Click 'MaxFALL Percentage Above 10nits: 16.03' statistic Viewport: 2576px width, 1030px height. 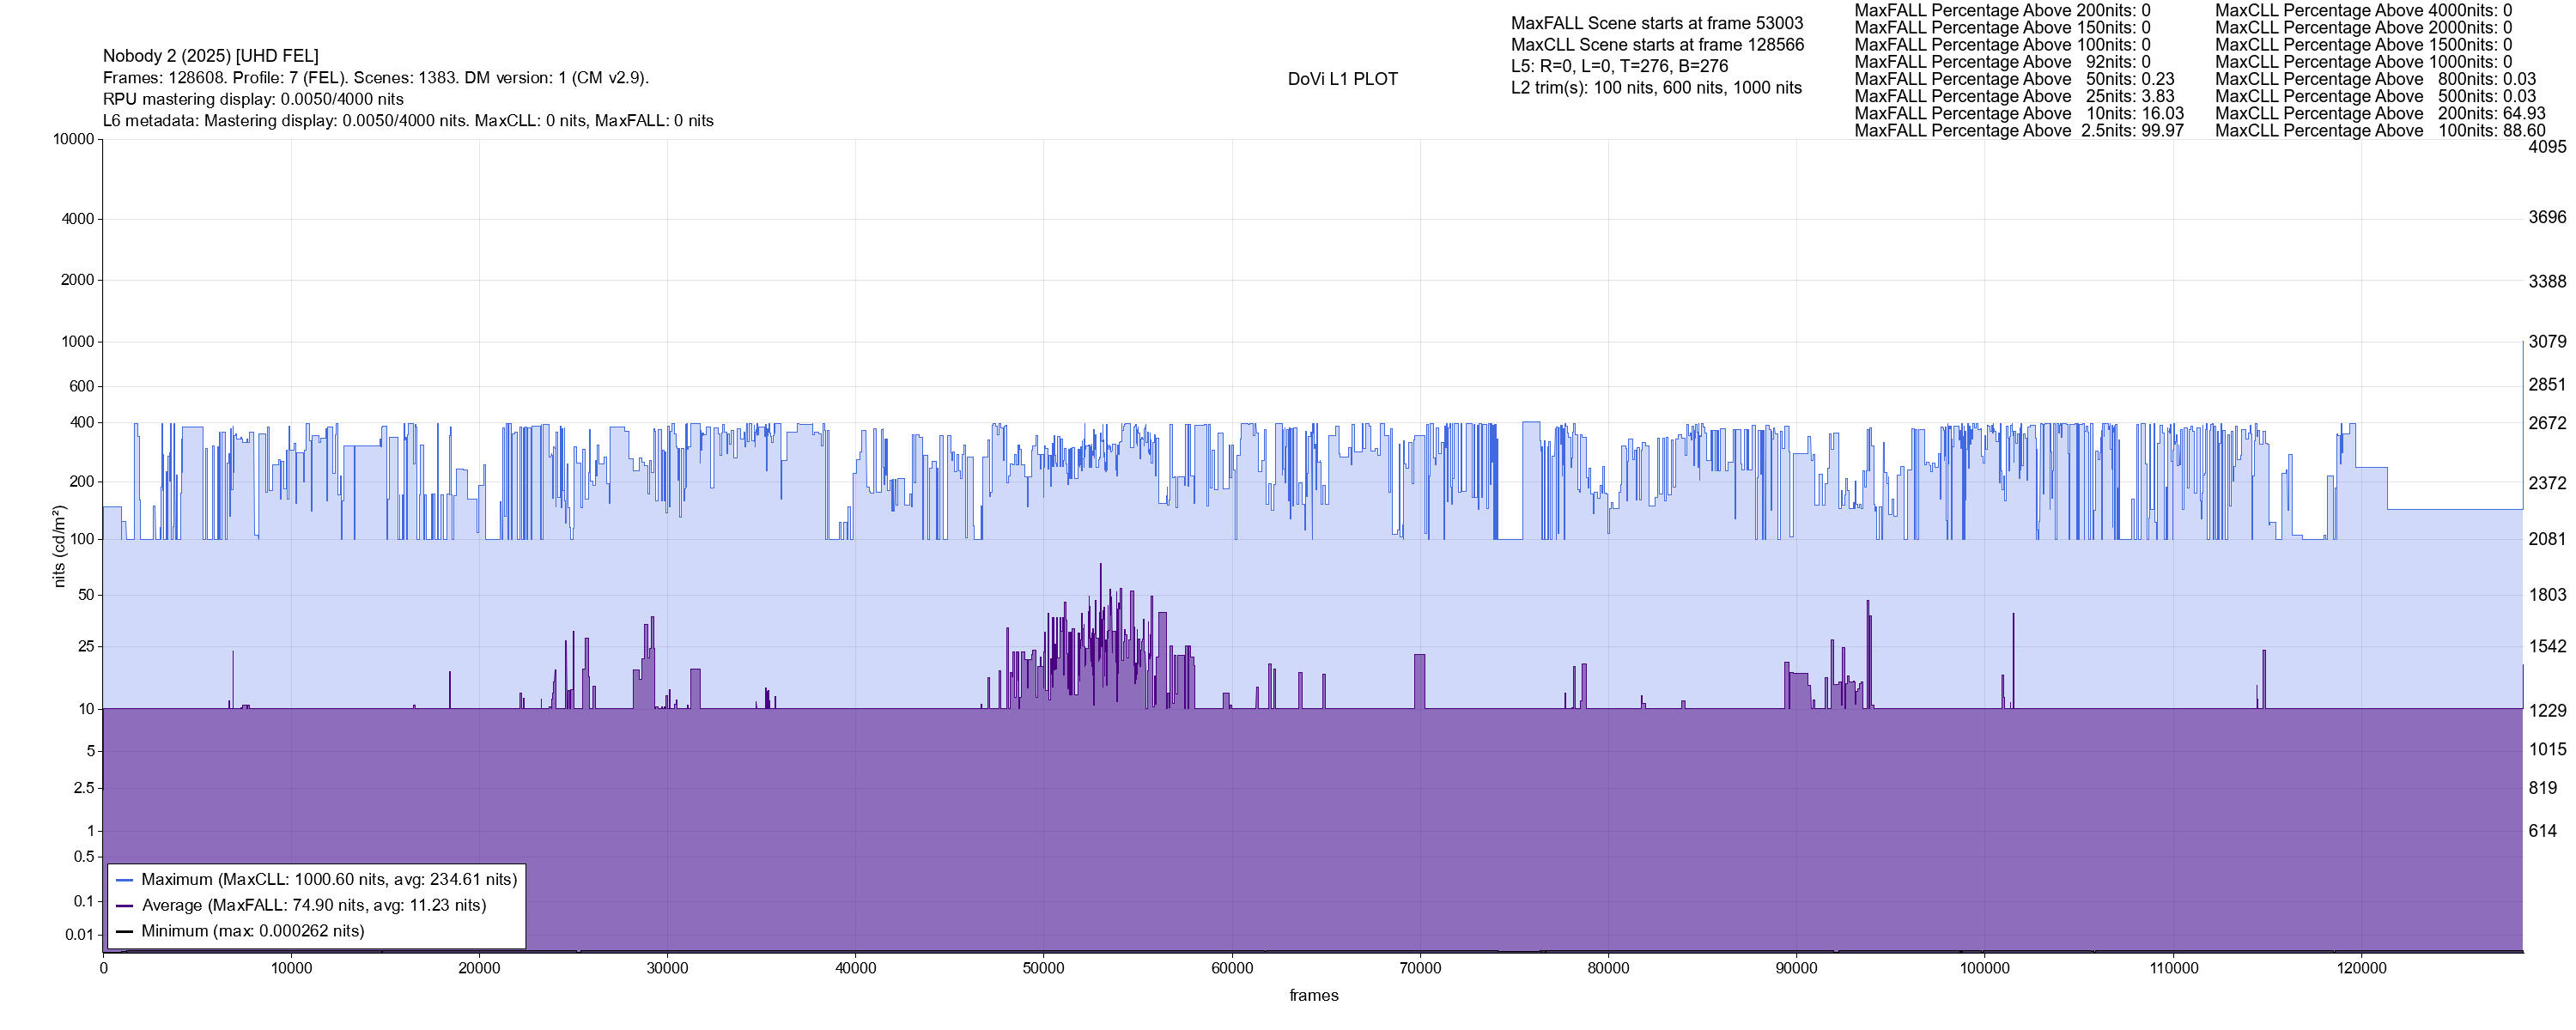pyautogui.click(x=2019, y=114)
